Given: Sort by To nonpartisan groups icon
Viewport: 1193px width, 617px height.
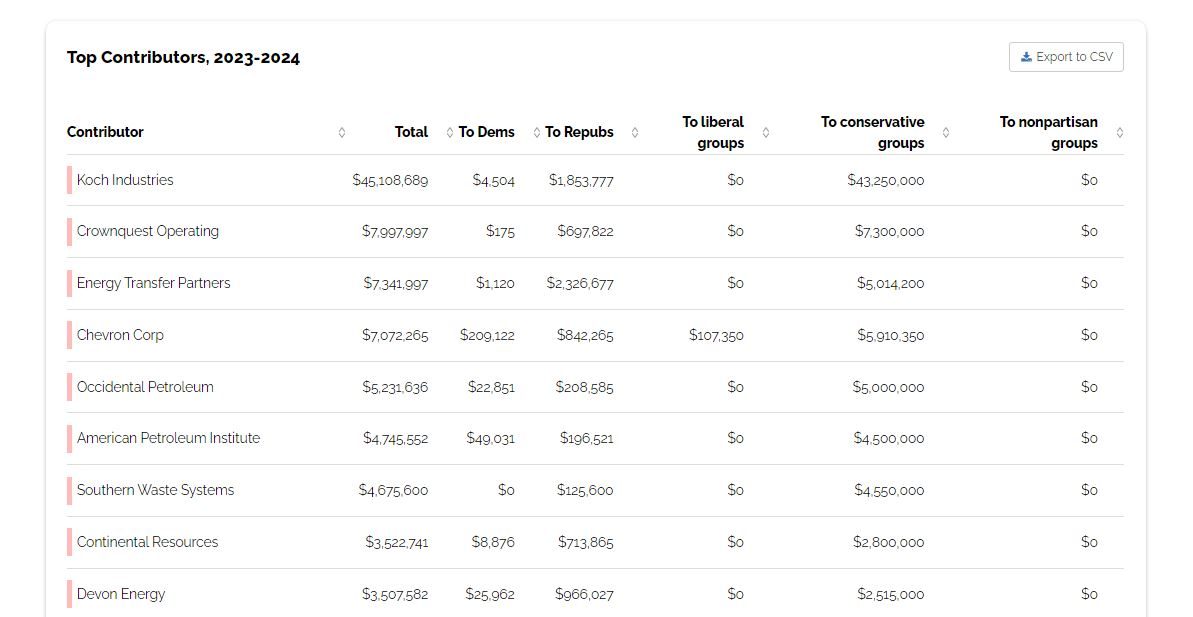Looking at the screenshot, I should (x=1120, y=132).
